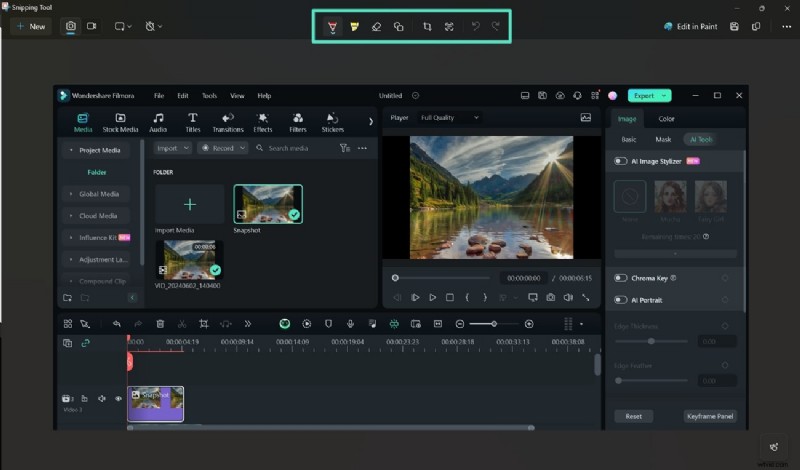Turn on the AI Portrait switch
The width and height of the screenshot is (800, 470).
coord(621,300)
